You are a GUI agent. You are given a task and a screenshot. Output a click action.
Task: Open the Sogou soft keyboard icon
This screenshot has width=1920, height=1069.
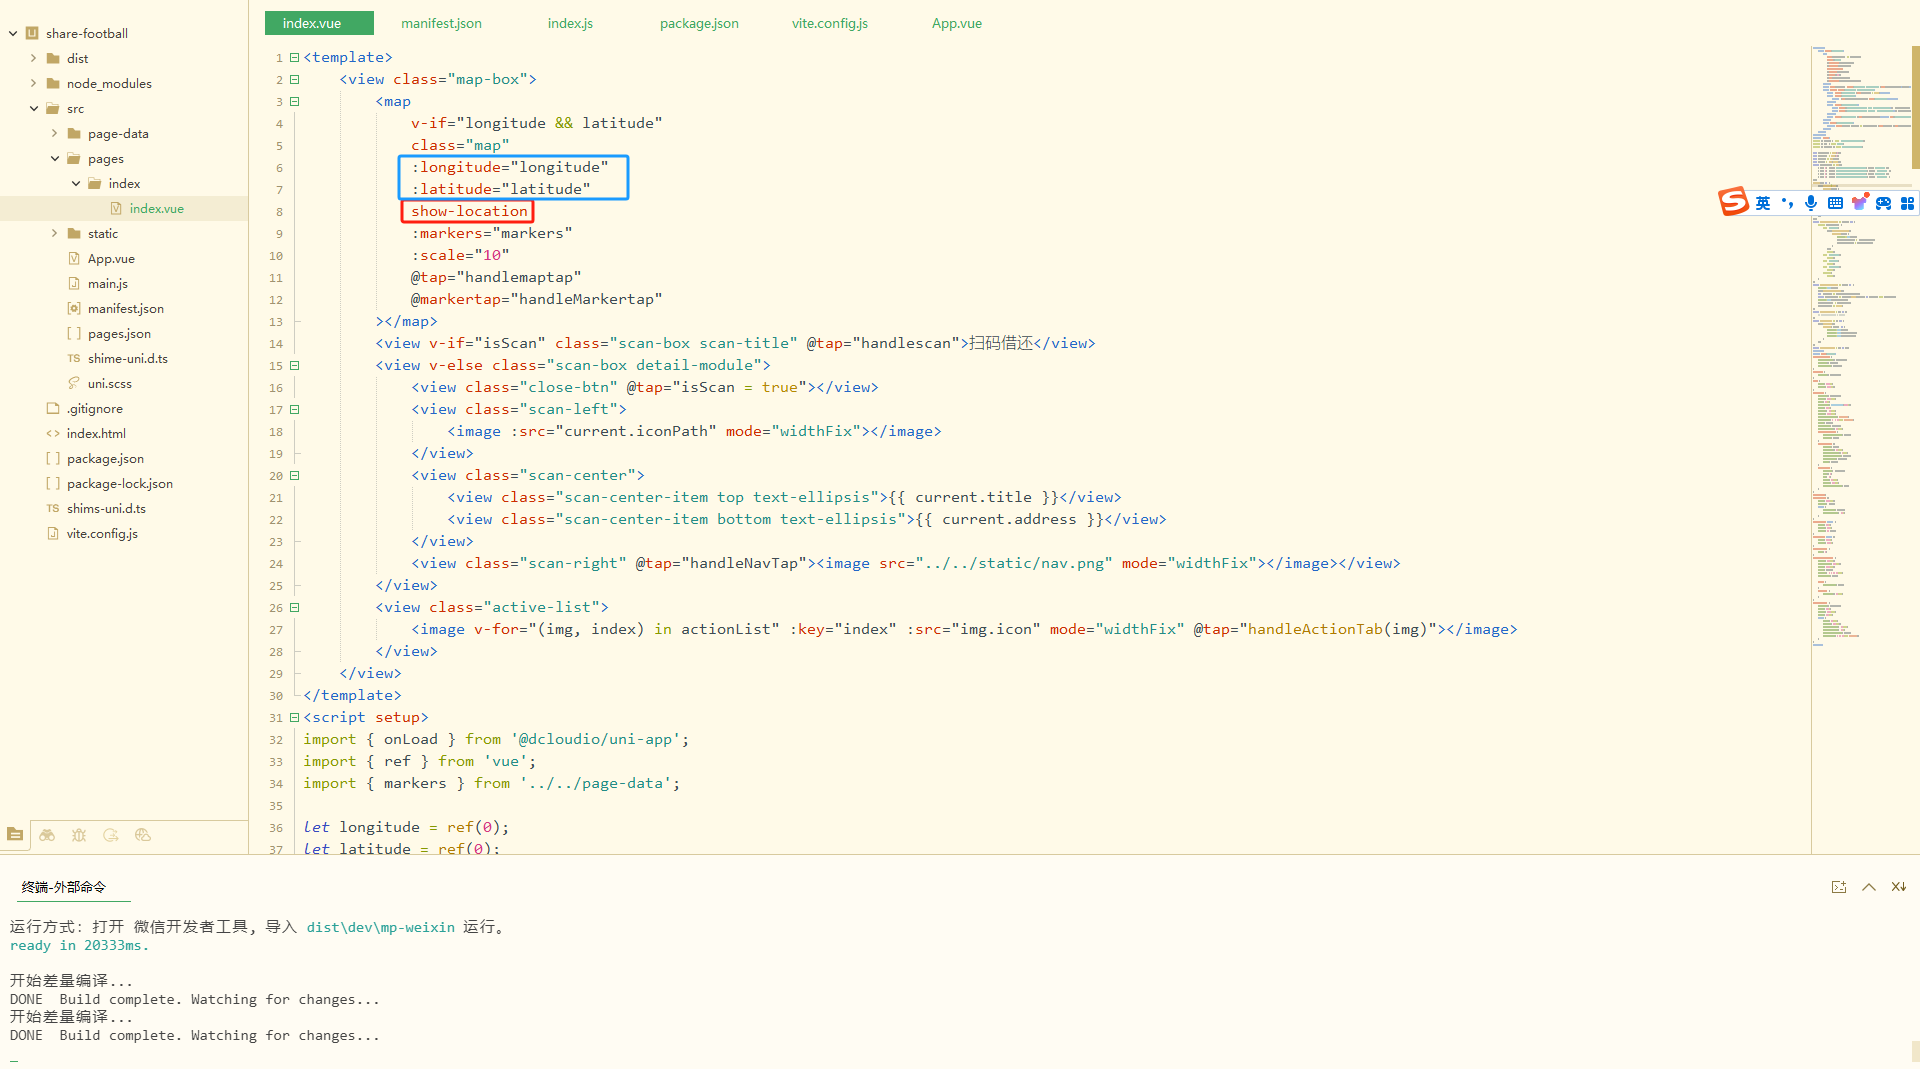(1835, 203)
